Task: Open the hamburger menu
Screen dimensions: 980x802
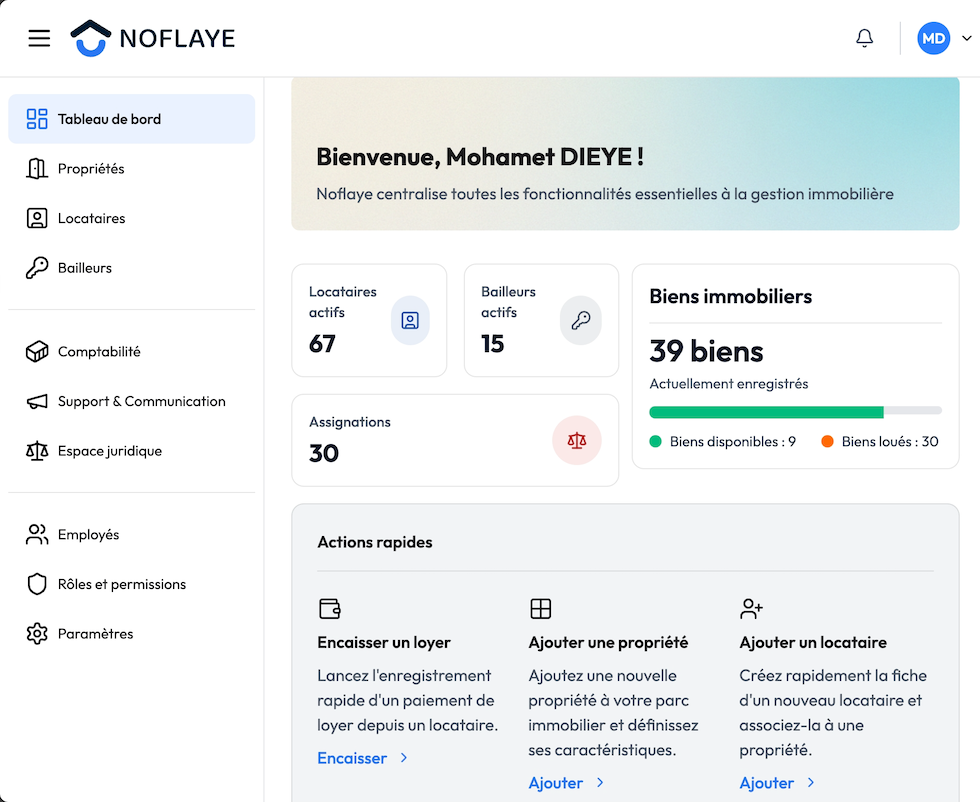Action: pyautogui.click(x=39, y=38)
